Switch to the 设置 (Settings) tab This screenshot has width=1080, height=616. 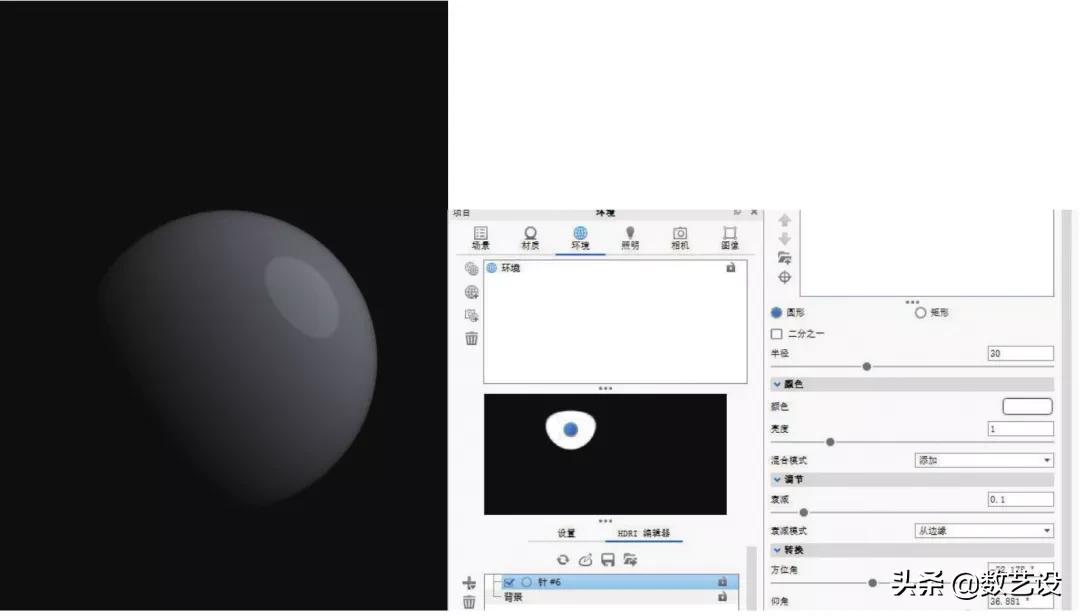point(566,531)
